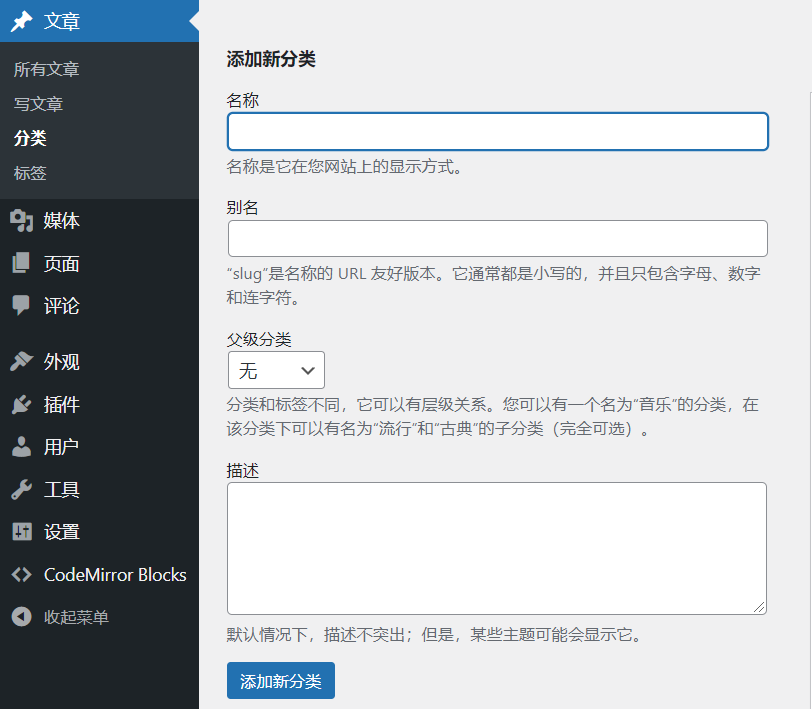Select the 分类 submenu item
This screenshot has height=709, width=812.
(30, 138)
